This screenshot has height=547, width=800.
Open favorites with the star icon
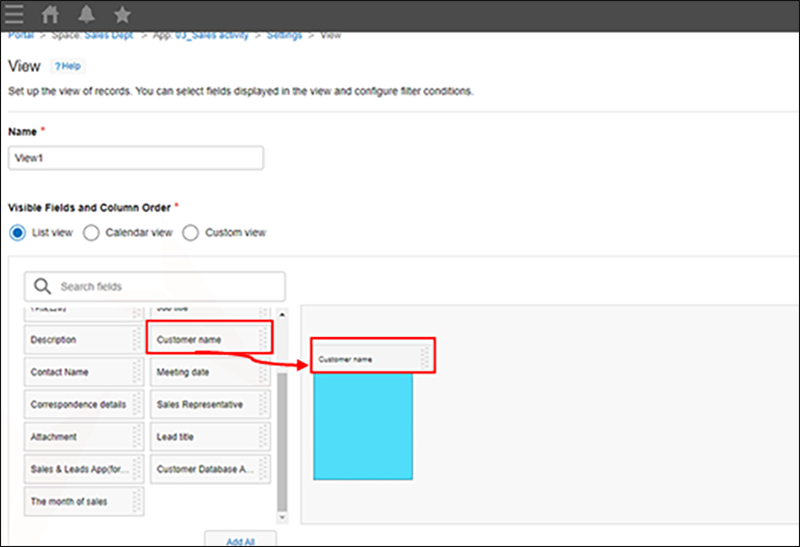[122, 15]
